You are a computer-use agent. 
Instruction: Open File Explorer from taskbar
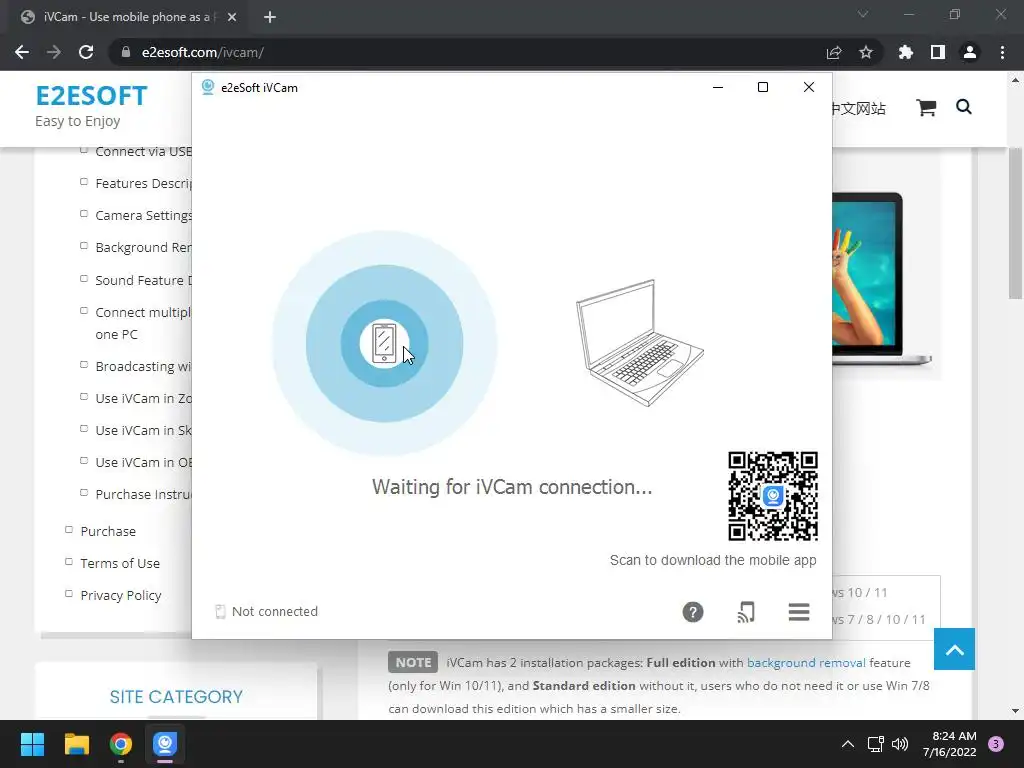(x=76, y=744)
